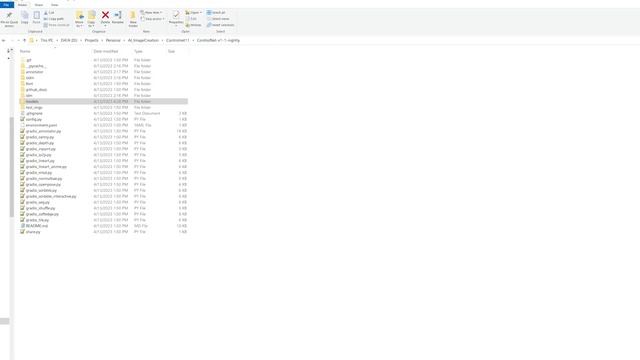Screen dimensions: 640x360
Task: Open the File menu tab
Action: (x=7, y=5)
